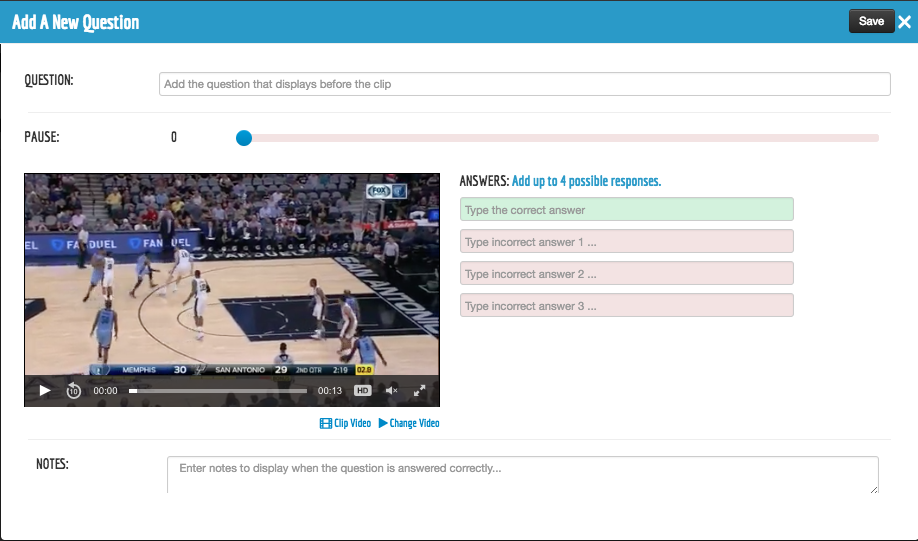Click the pause slider handle
Image resolution: width=918 pixels, height=541 pixels.
tap(243, 138)
